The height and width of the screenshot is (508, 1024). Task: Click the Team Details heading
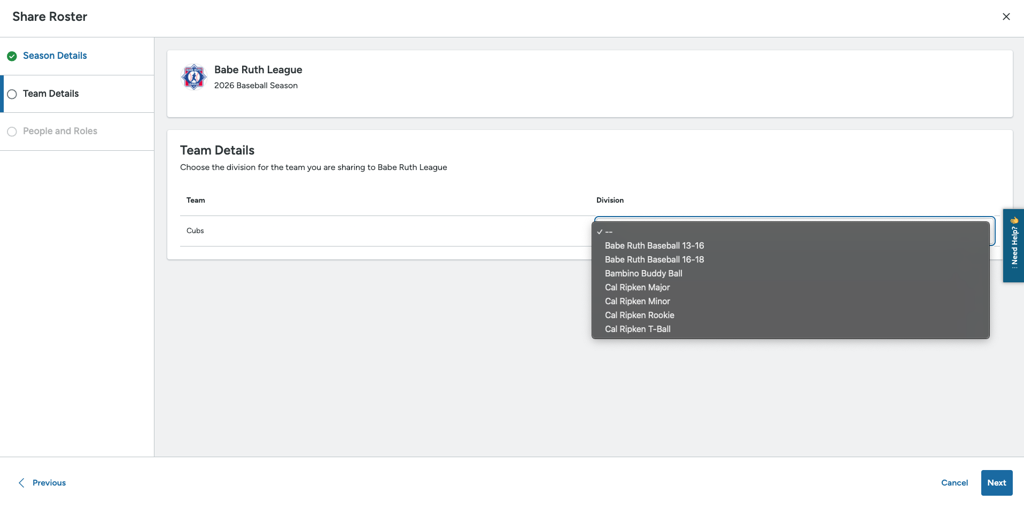pyautogui.click(x=217, y=151)
